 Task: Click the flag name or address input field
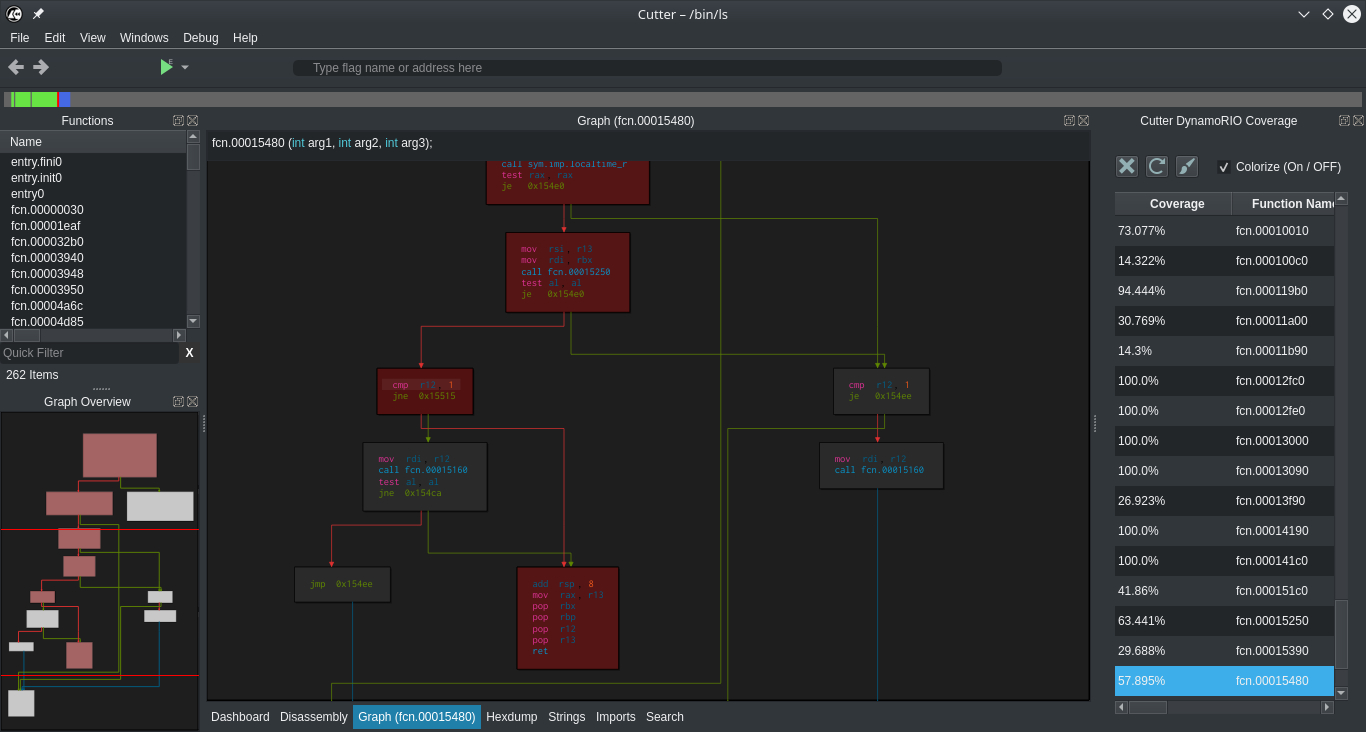(646, 68)
